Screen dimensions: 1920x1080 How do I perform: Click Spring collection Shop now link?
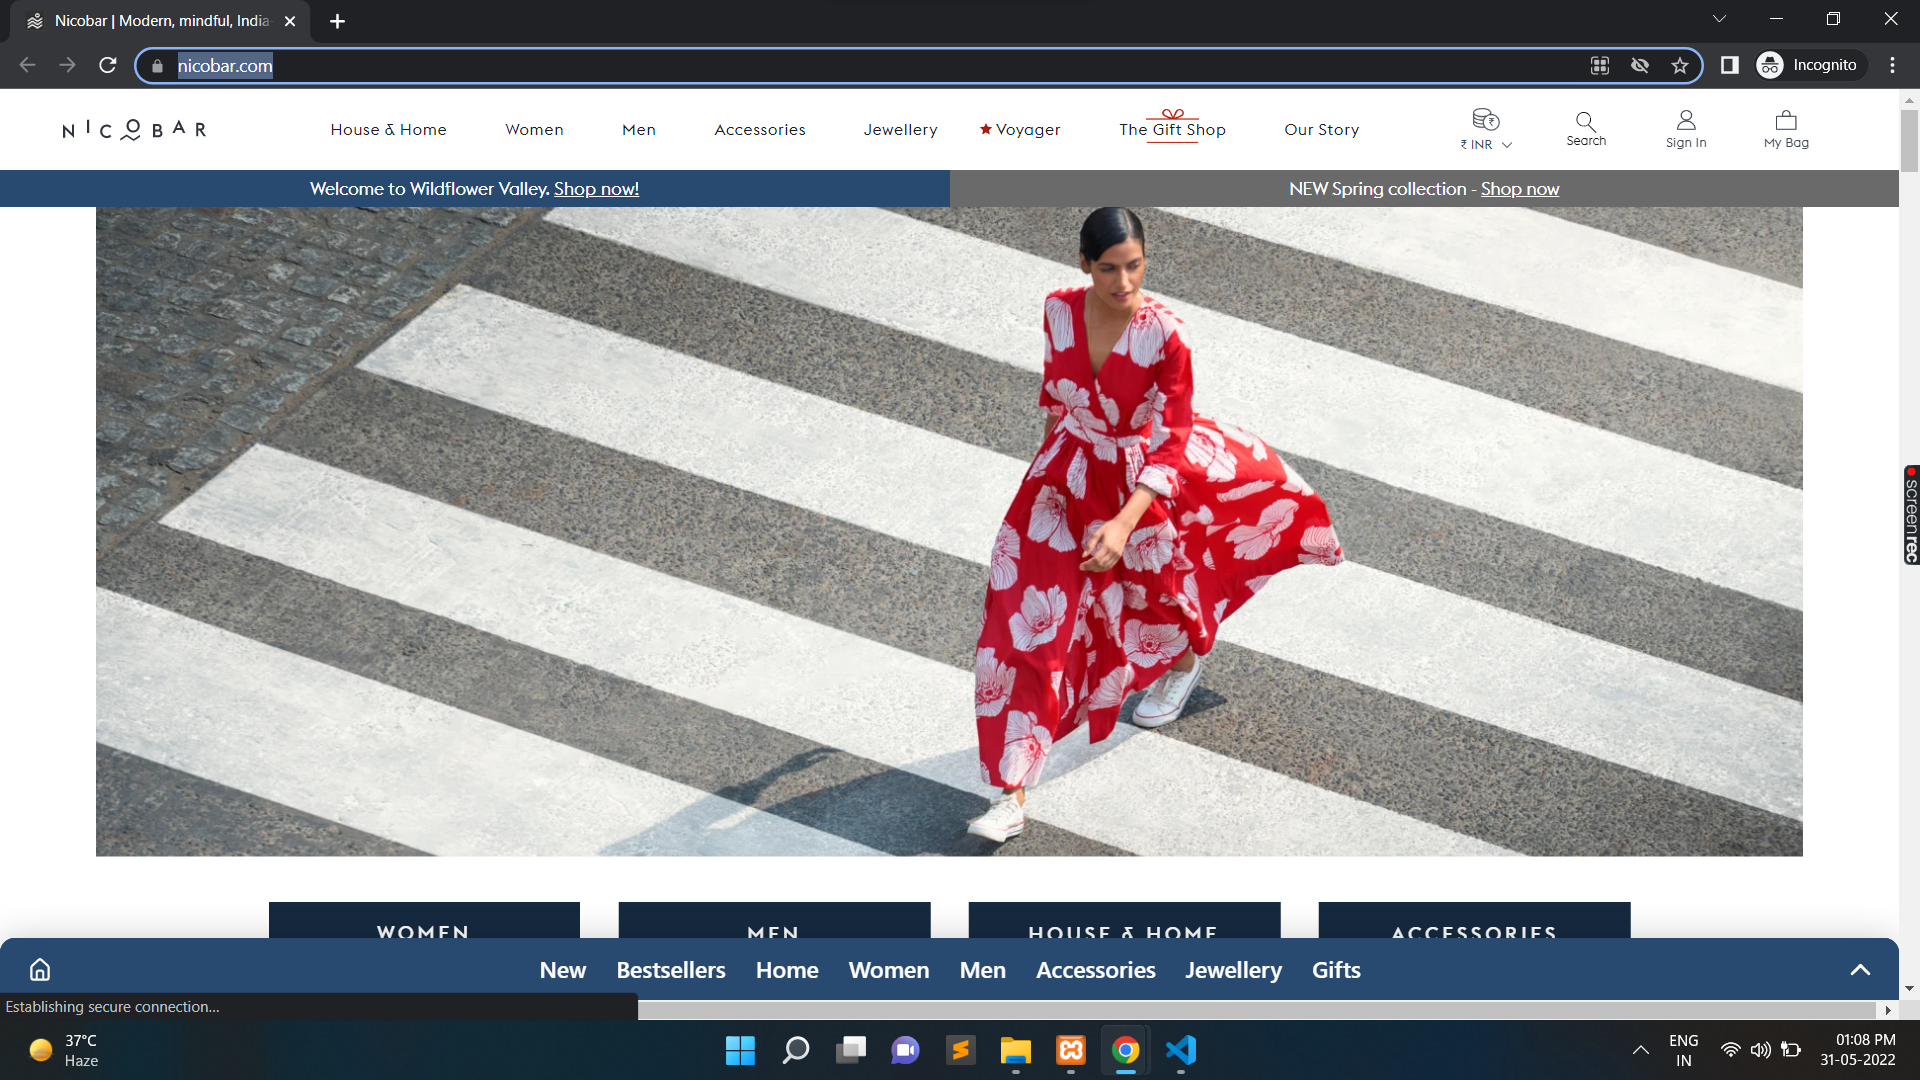click(1520, 189)
